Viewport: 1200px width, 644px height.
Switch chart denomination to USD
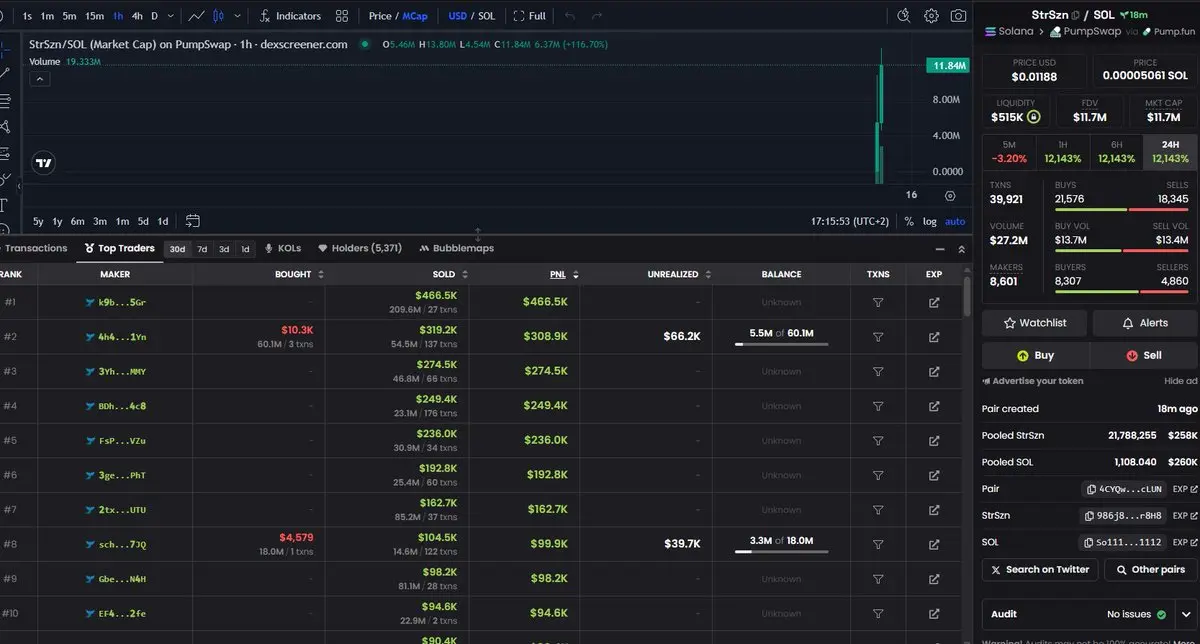tap(457, 16)
